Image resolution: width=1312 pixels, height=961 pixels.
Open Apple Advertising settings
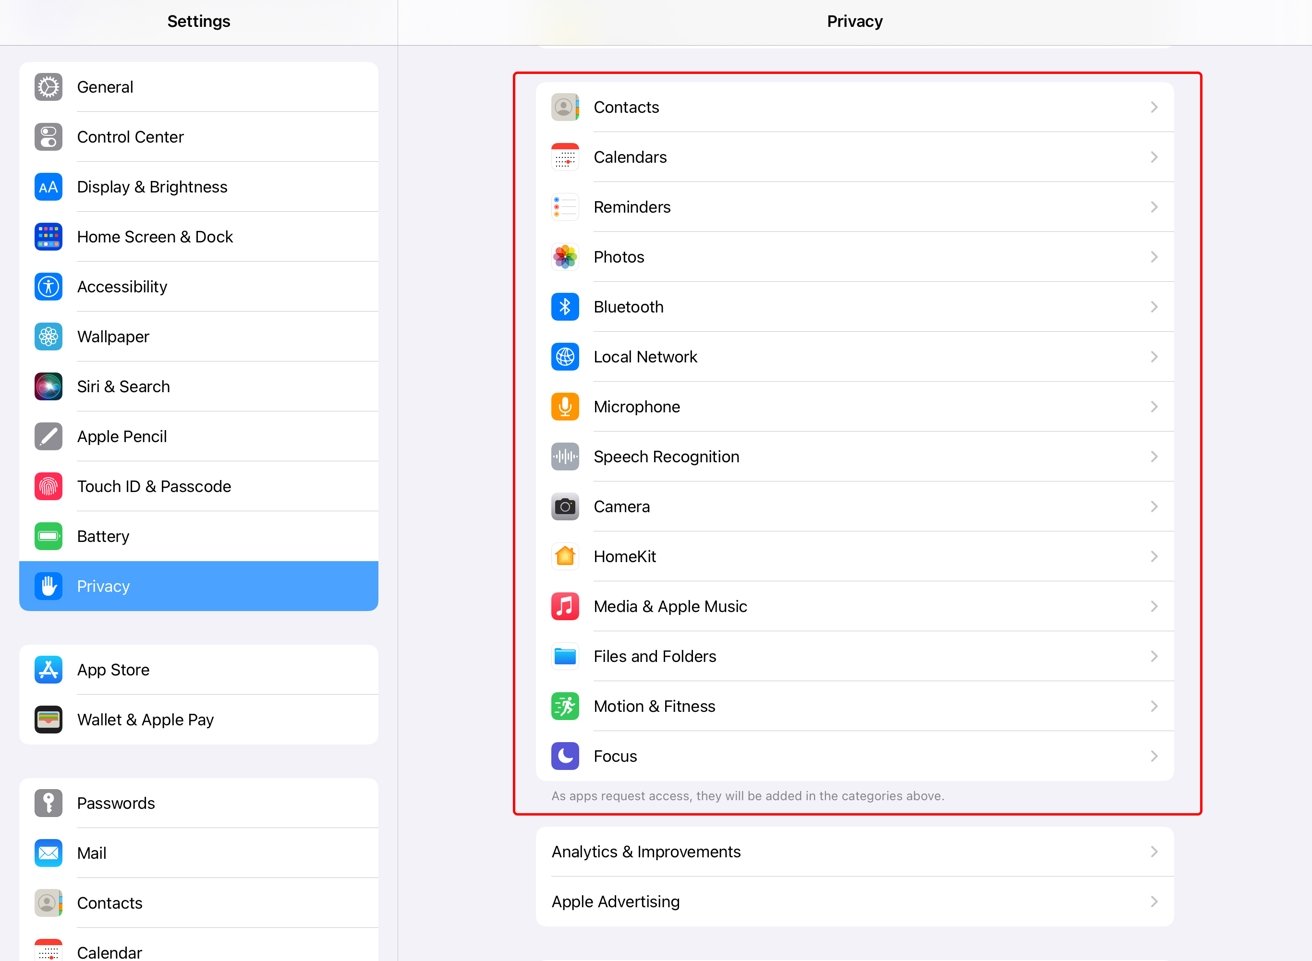616,902
